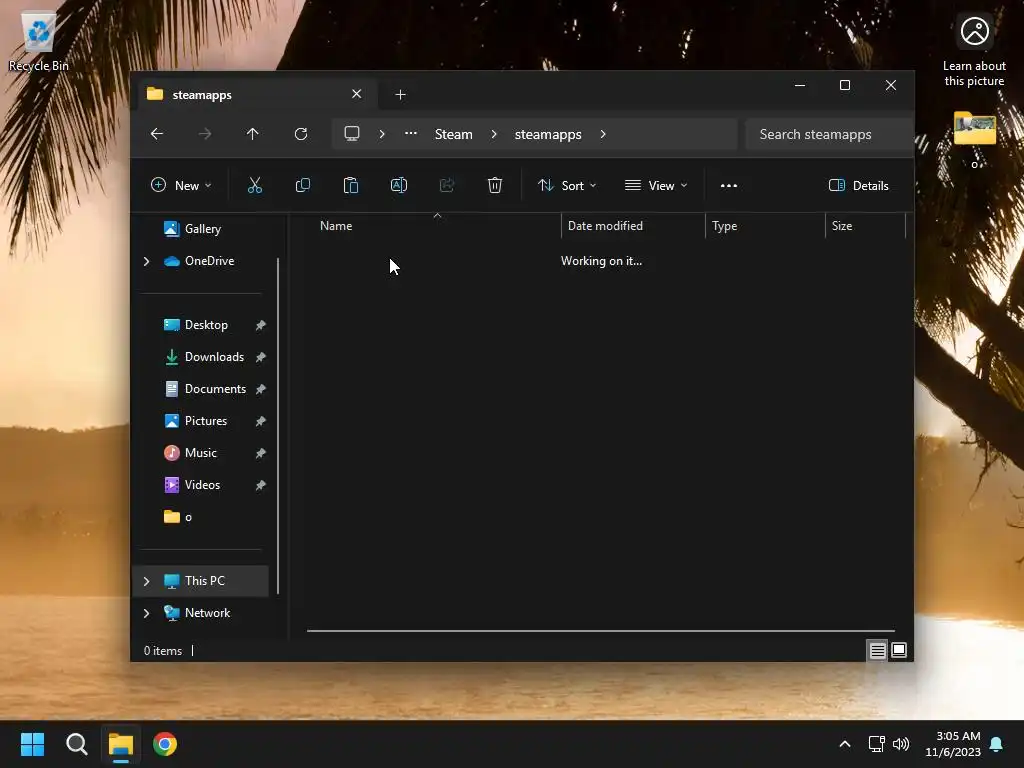
Task: Open the Sort dropdown
Action: tap(566, 185)
